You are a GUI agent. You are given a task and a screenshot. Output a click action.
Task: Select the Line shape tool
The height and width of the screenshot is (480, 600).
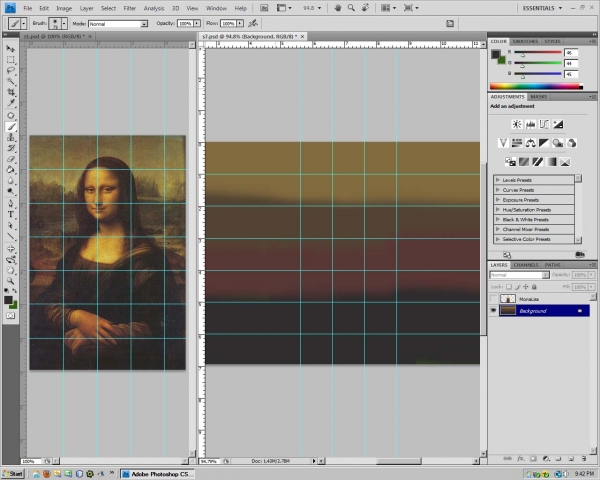(11, 236)
